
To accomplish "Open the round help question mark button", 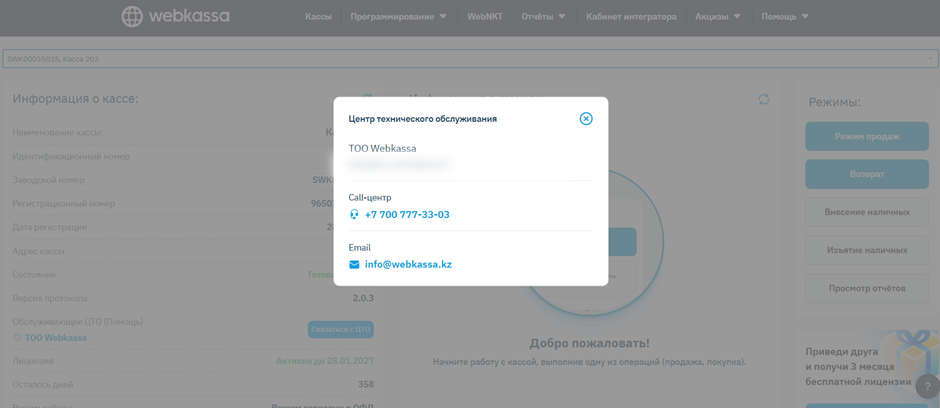I will click(x=927, y=387).
